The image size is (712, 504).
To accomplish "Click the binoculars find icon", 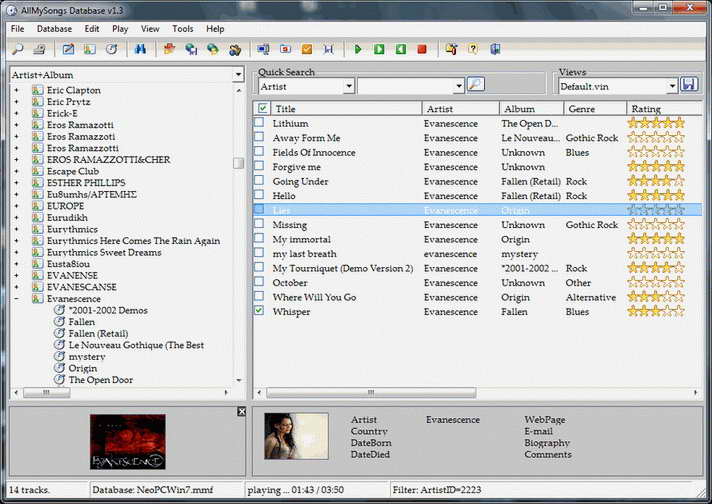I will click(140, 49).
